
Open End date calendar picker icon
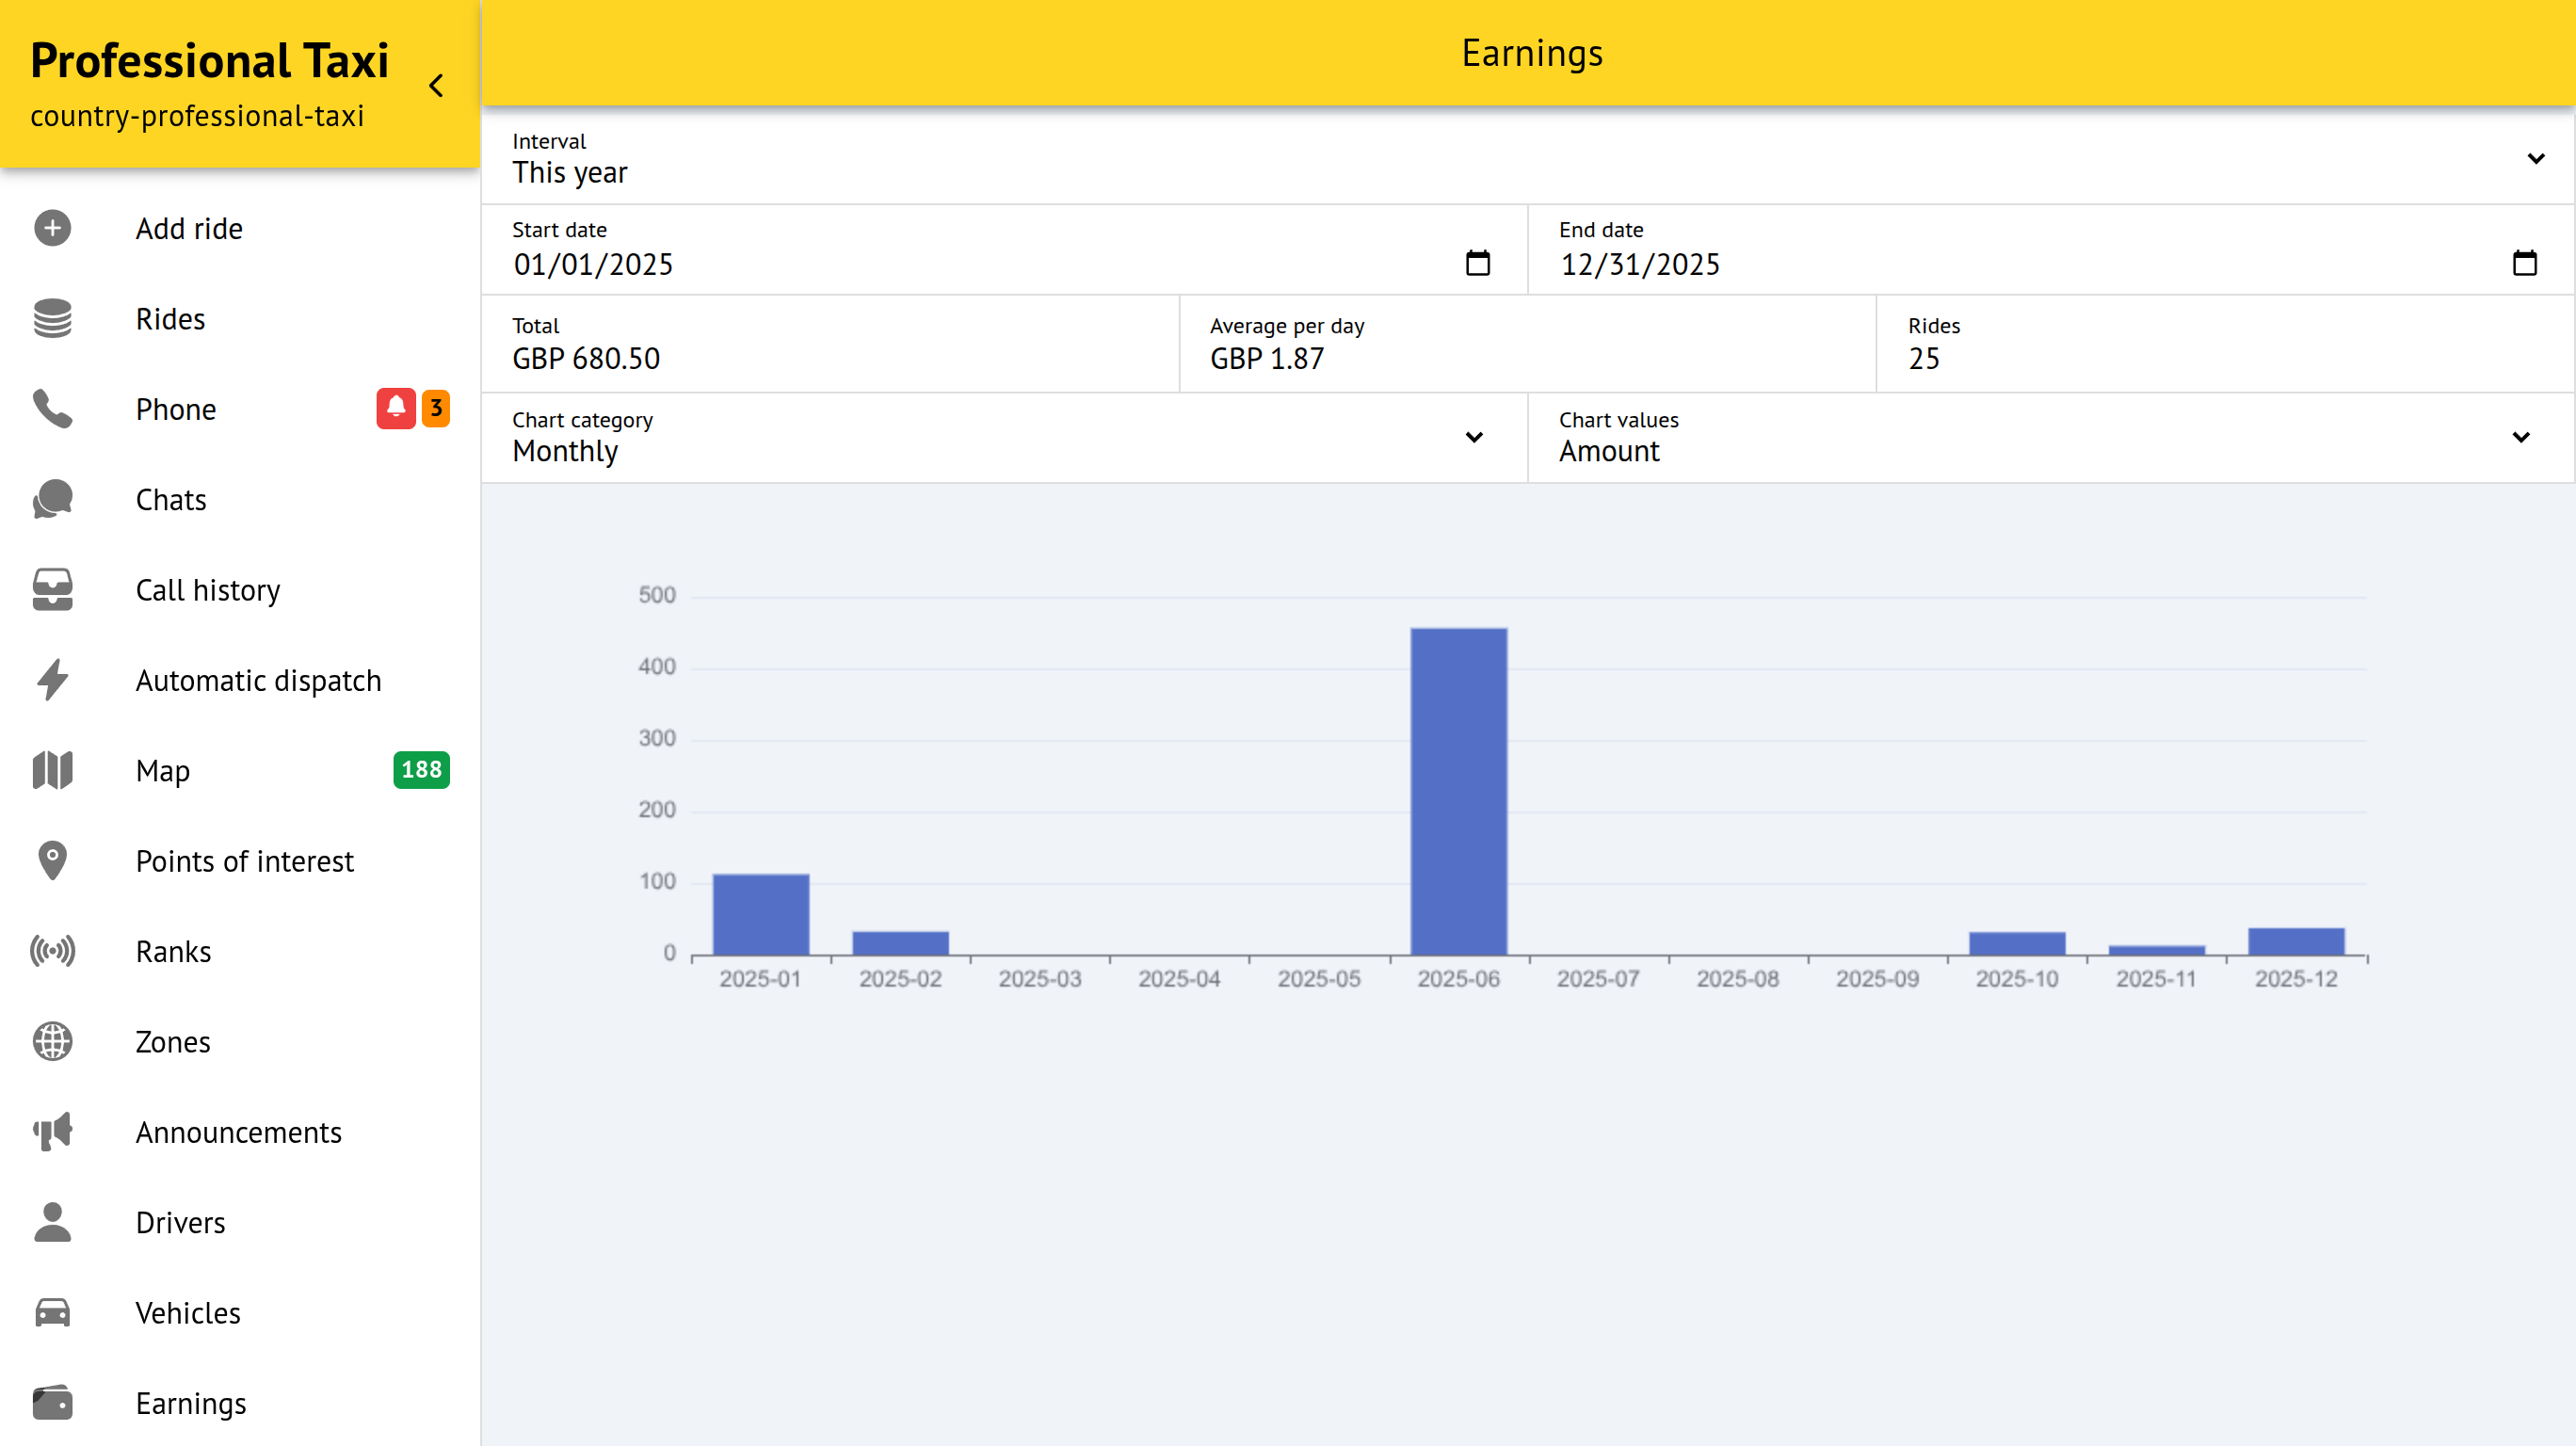pyautogui.click(x=2524, y=263)
